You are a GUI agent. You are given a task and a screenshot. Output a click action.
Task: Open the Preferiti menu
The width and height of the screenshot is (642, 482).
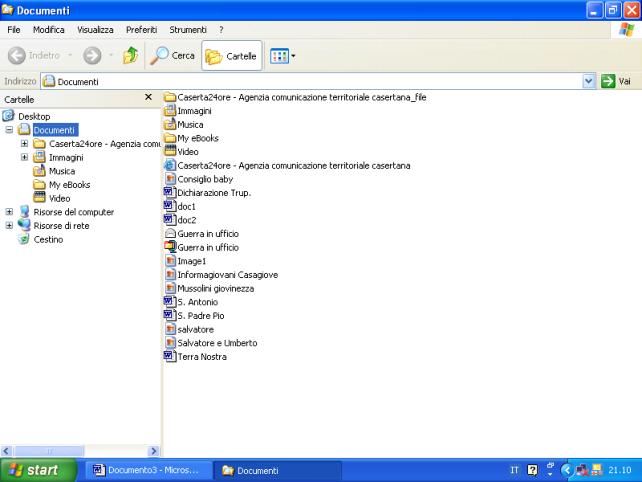[141, 30]
